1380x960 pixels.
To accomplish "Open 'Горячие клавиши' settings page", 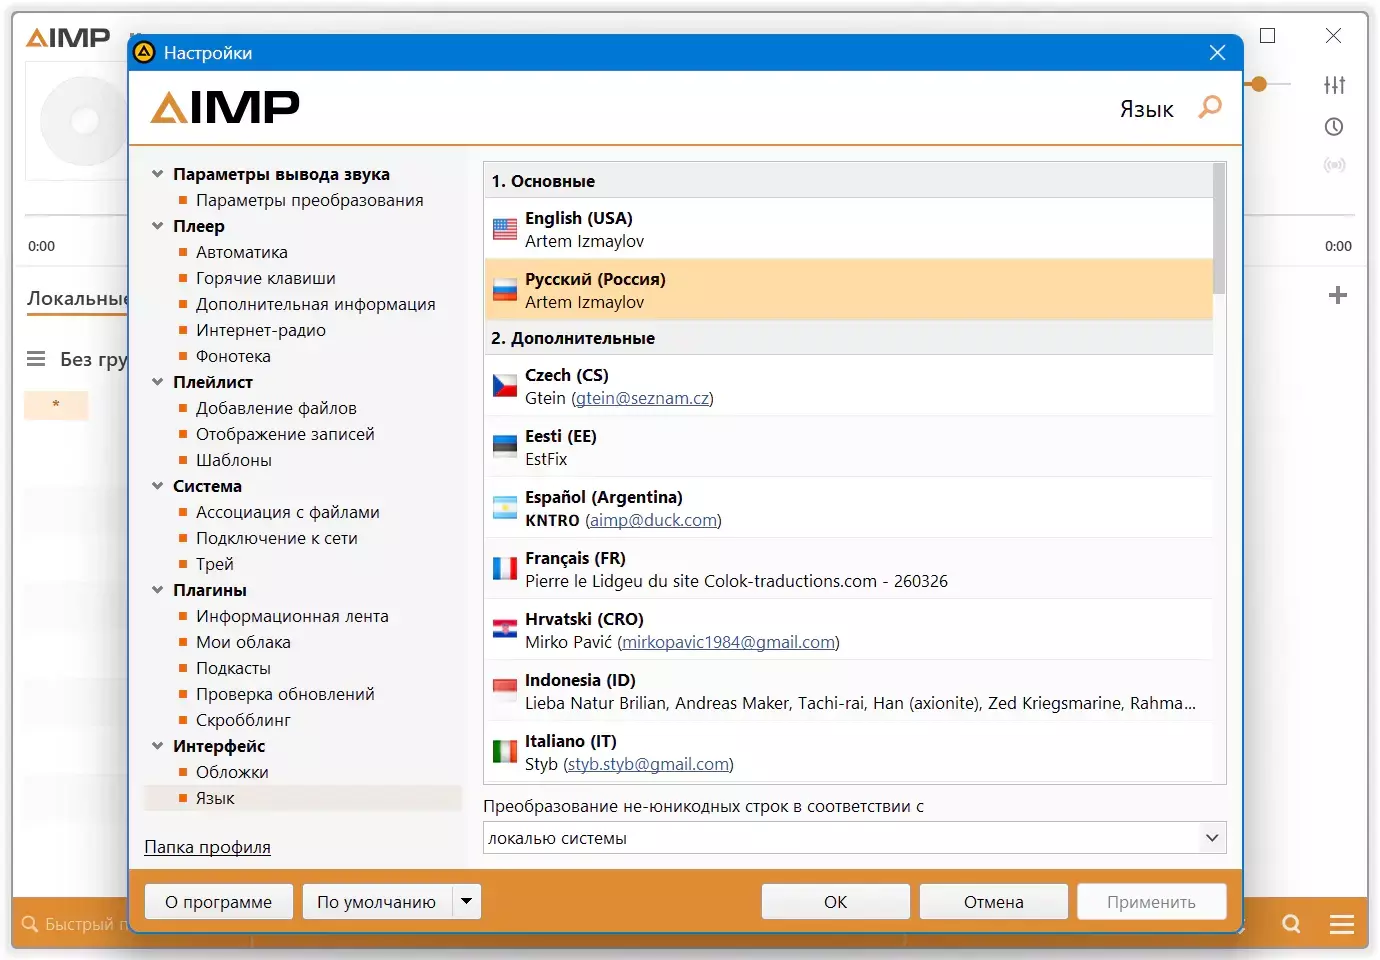I will (266, 278).
